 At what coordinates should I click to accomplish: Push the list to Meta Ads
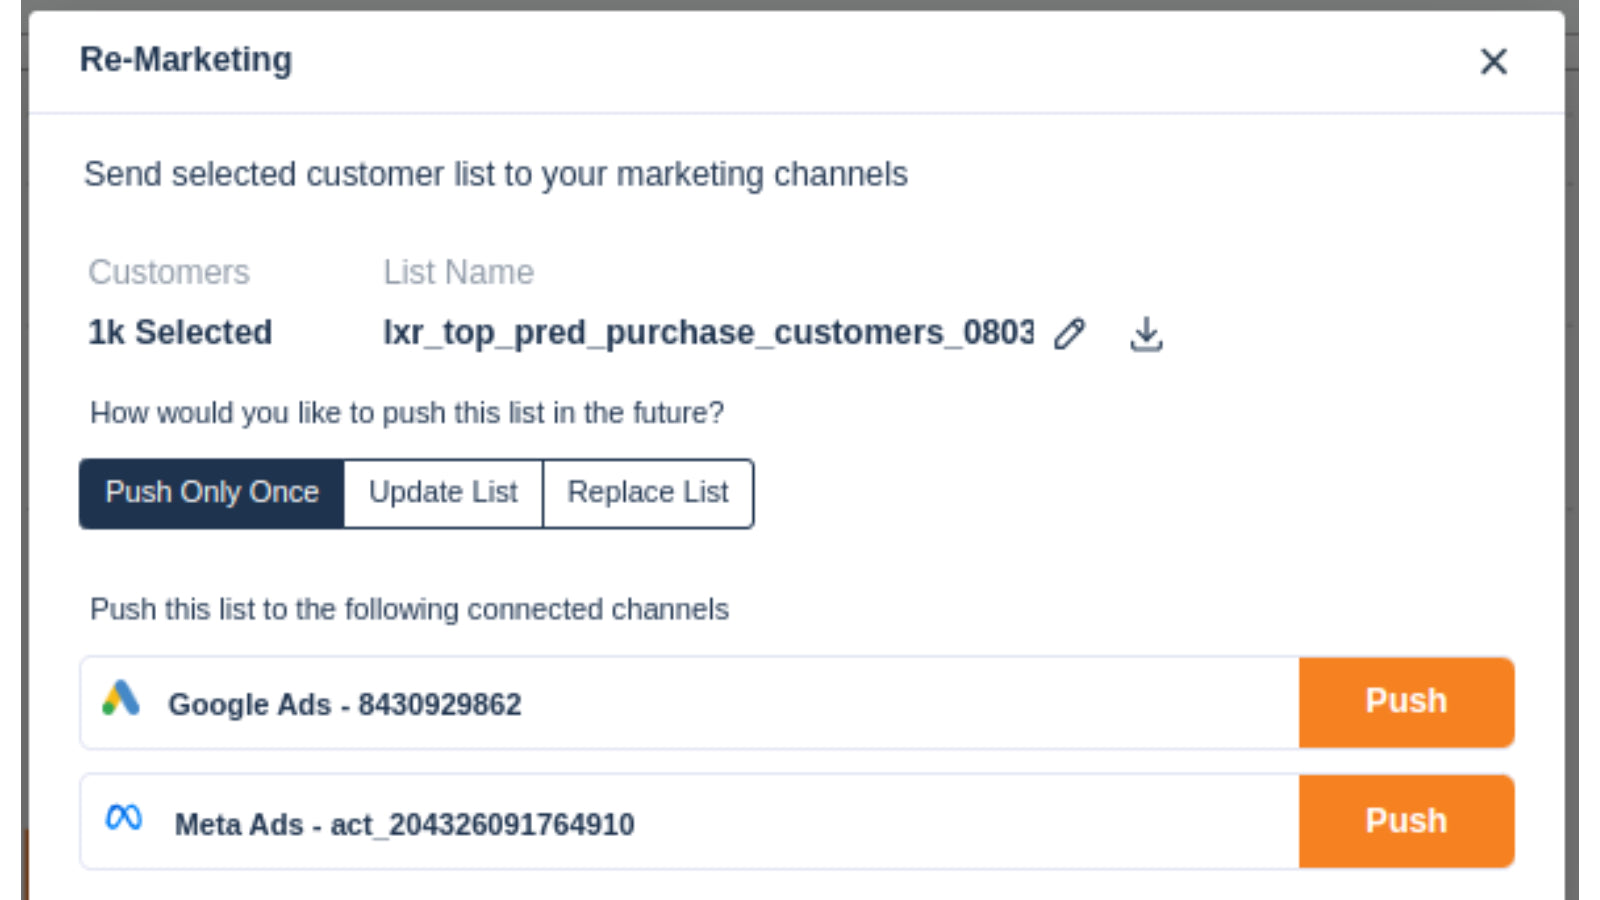pyautogui.click(x=1405, y=820)
